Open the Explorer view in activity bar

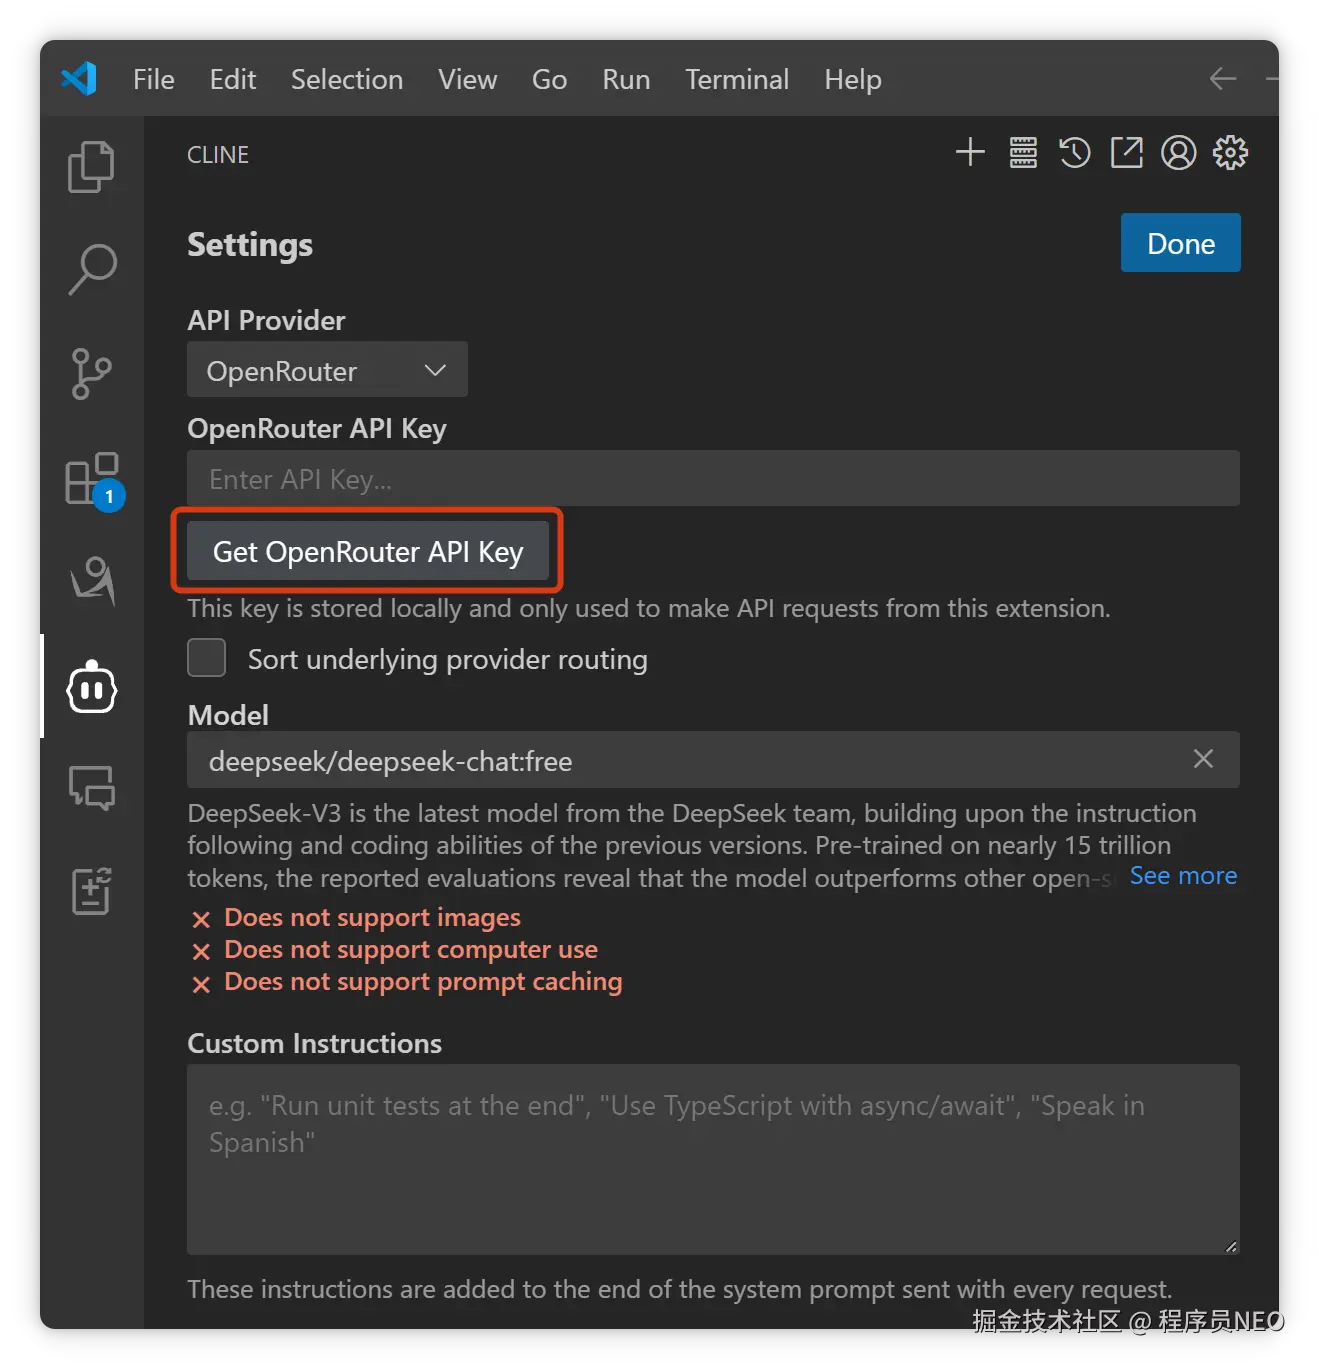91,166
